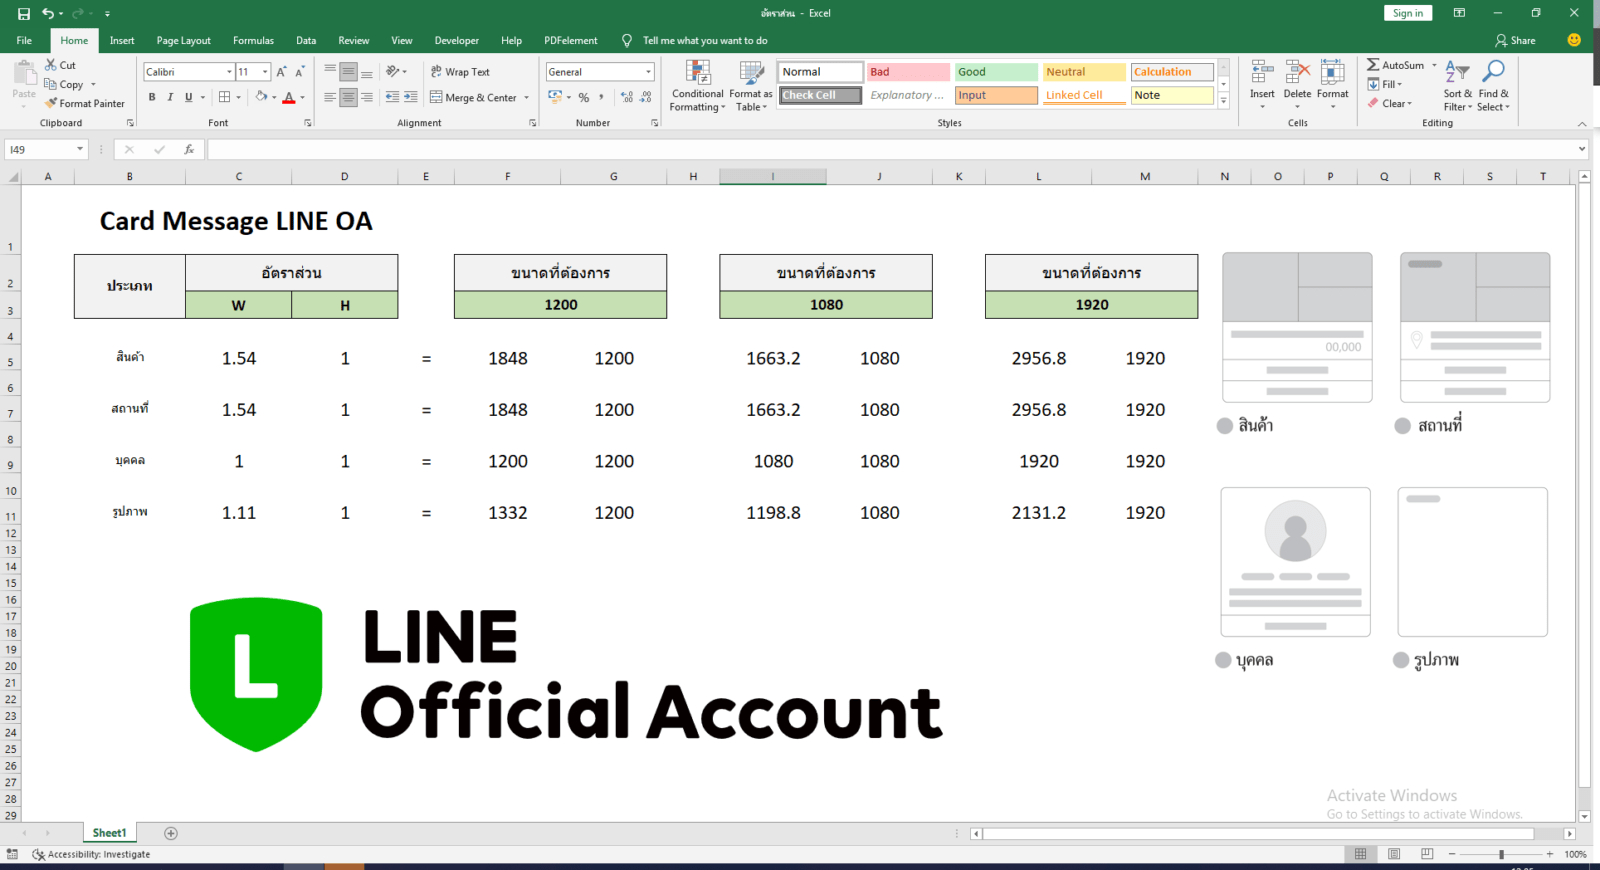
Task: Click the Format Painter brush icon
Action: pos(51,103)
